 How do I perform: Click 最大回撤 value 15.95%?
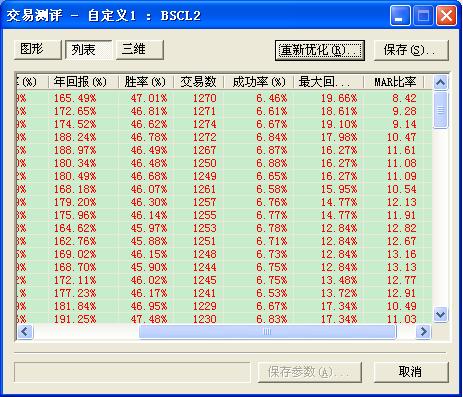click(339, 189)
